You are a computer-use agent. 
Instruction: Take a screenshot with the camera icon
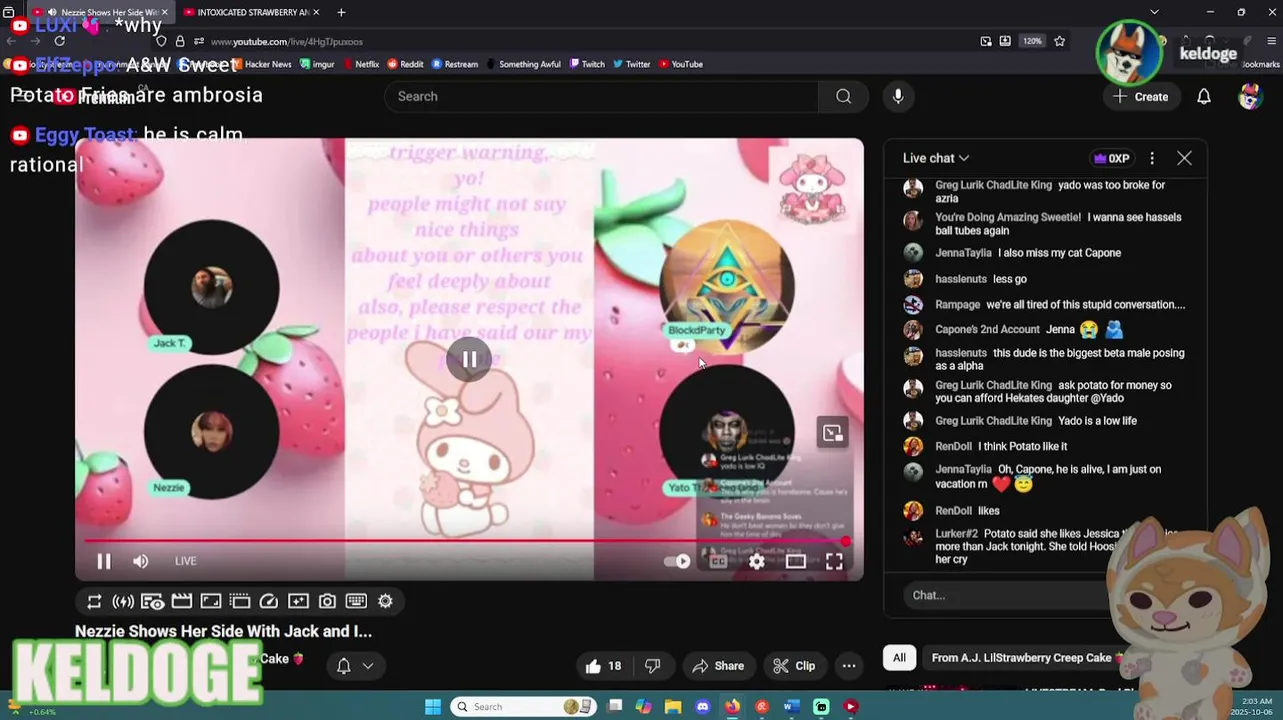click(x=327, y=601)
